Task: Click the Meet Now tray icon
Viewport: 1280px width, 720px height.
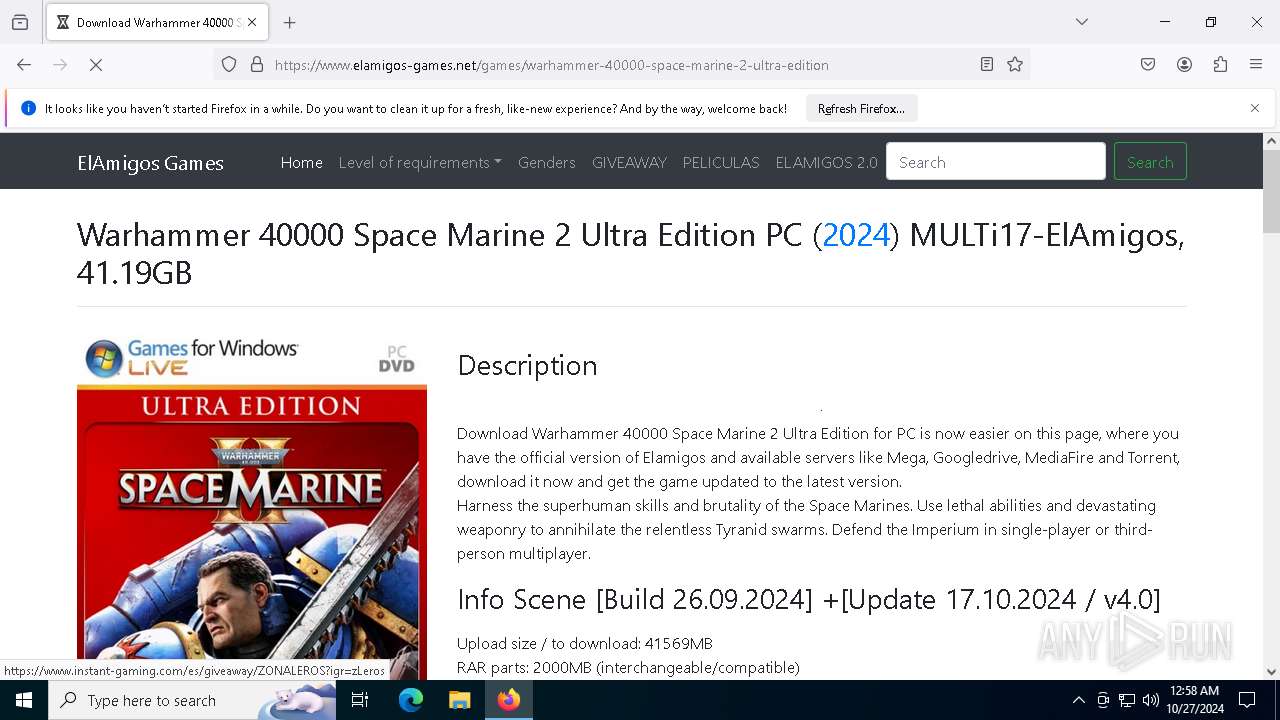Action: tap(1103, 700)
